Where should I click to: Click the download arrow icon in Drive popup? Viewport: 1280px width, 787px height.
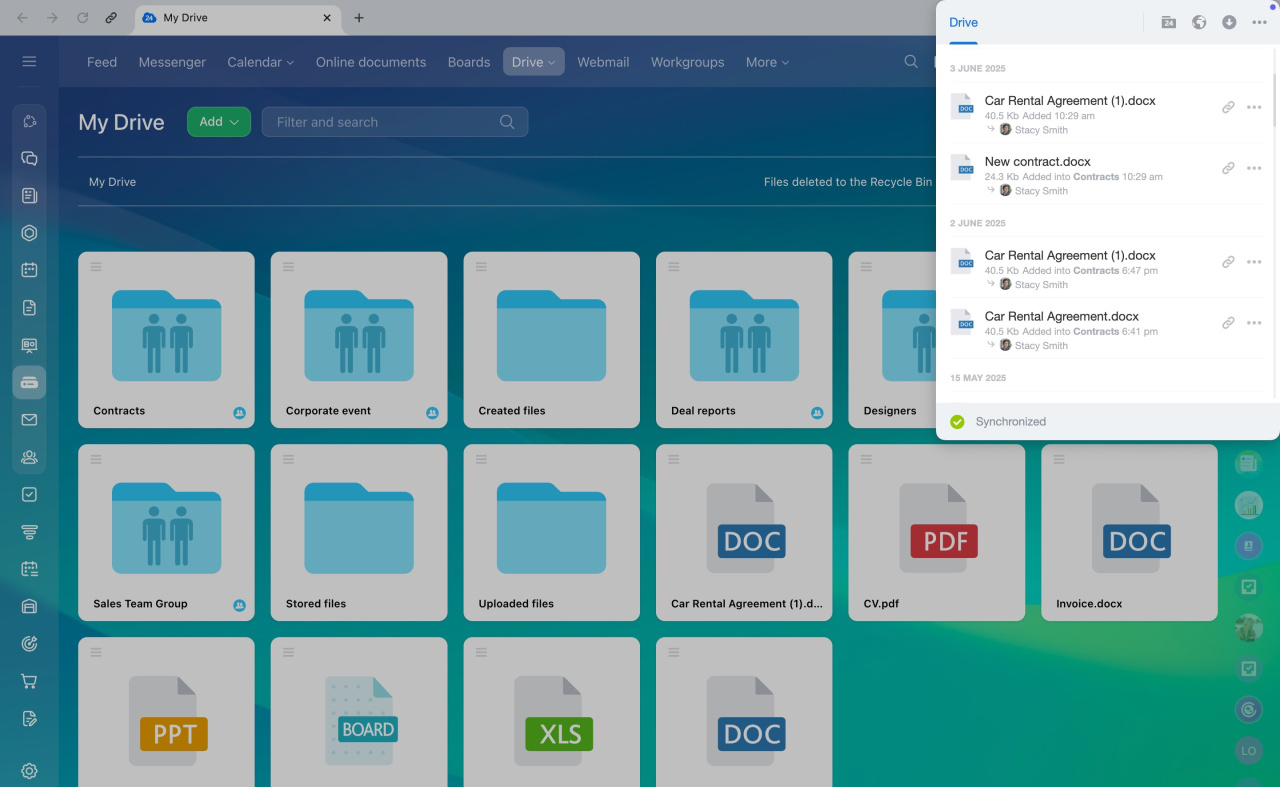pos(1229,22)
